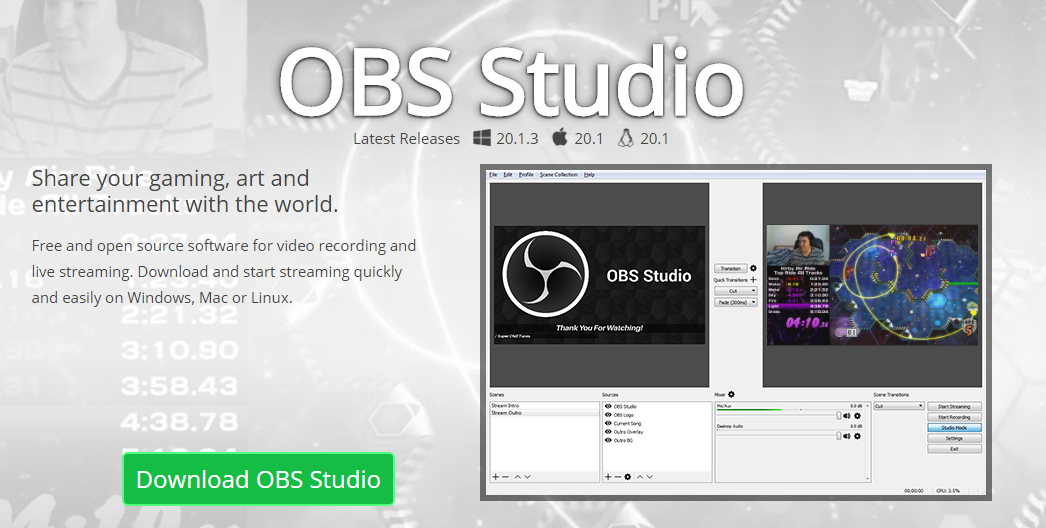Add a new scene with plus icon
Image resolution: width=1046 pixels, height=528 pixels.
tap(496, 477)
